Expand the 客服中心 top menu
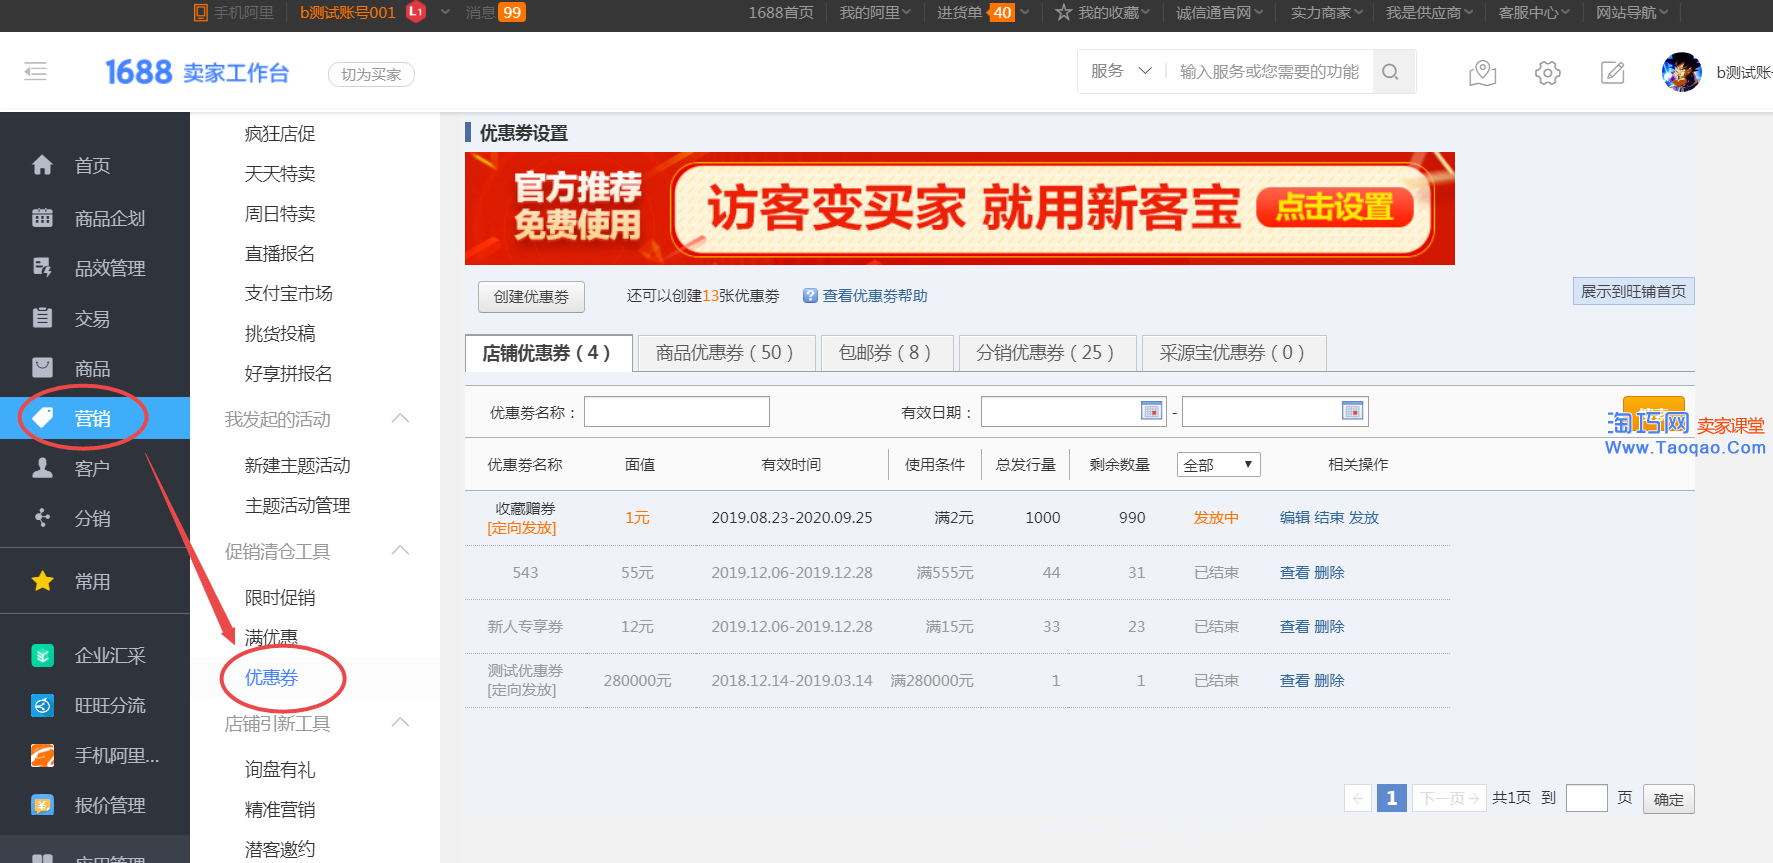1773x863 pixels. point(1533,12)
